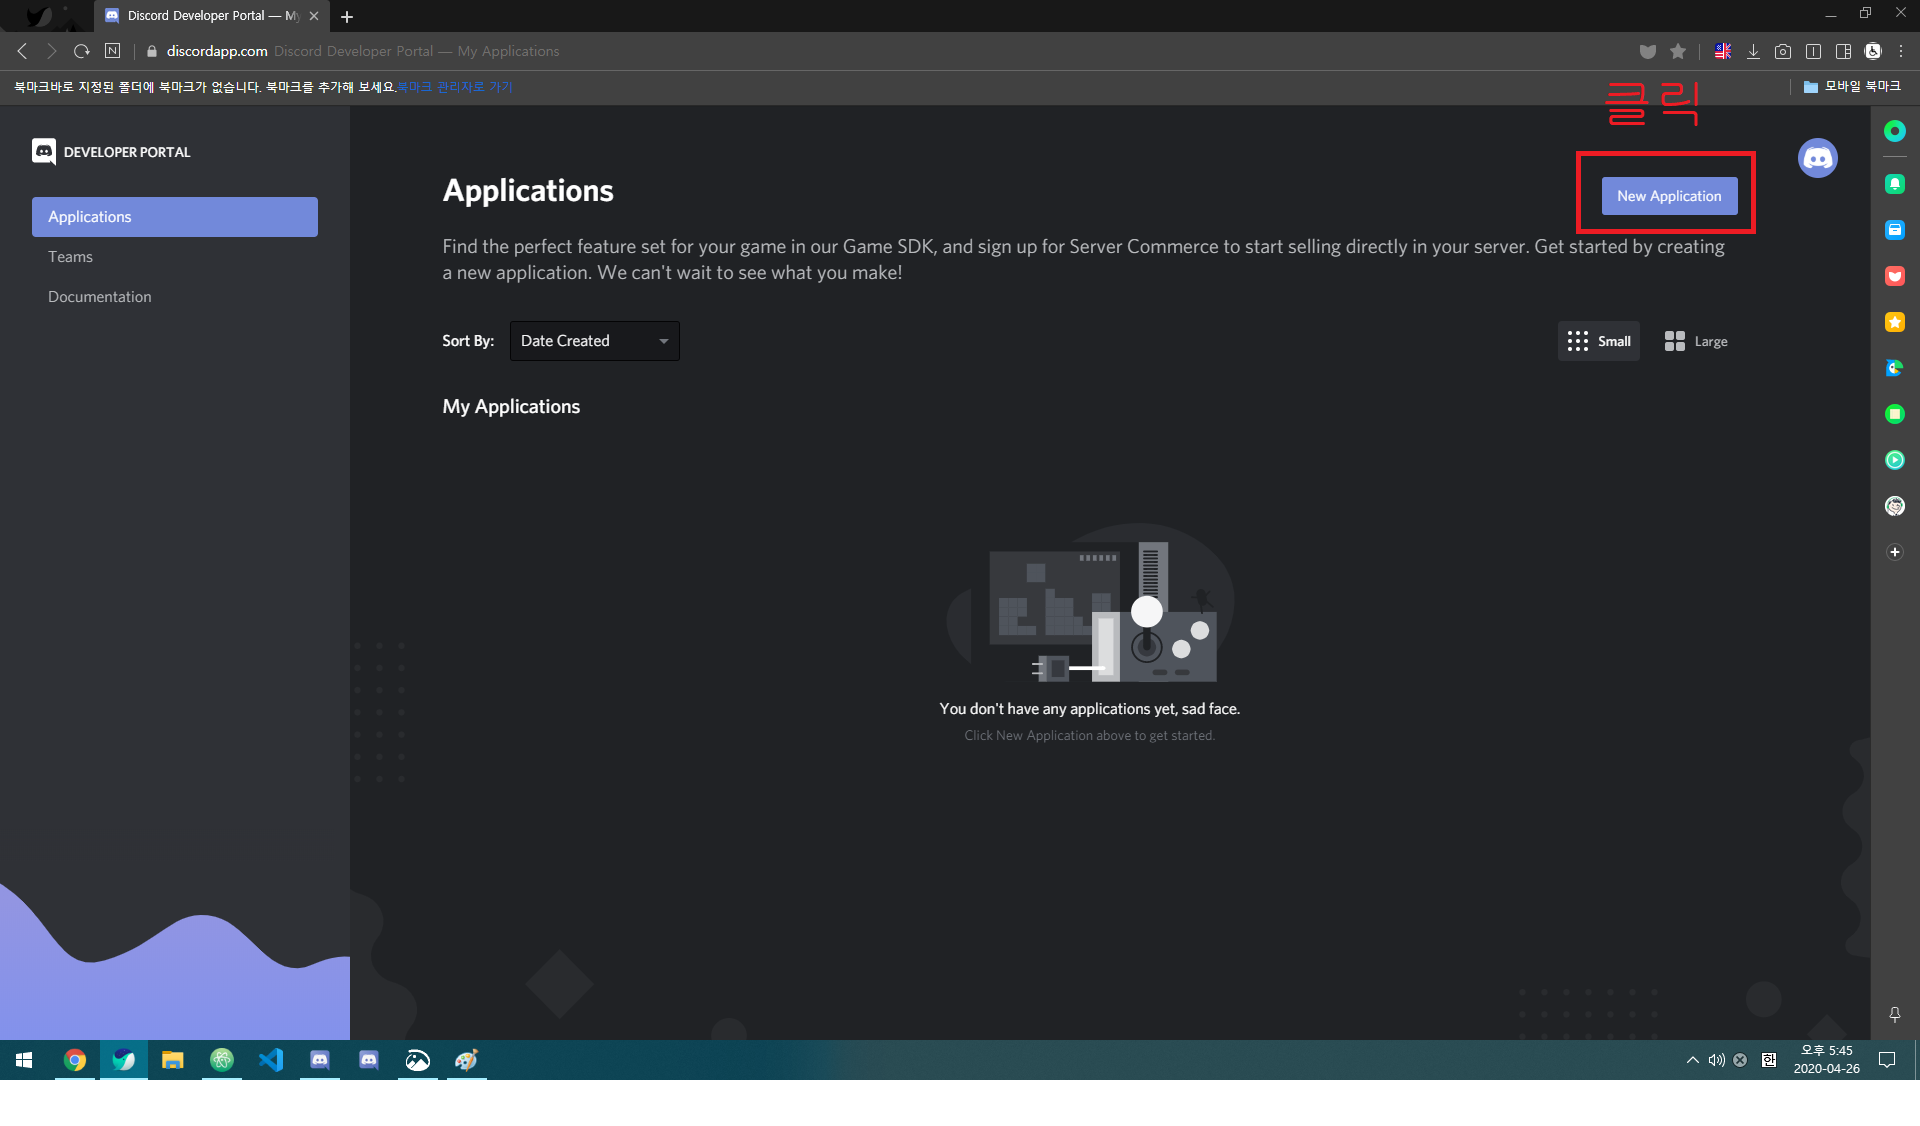Toggle the browser sidebar panel
1920x1126 pixels.
click(1843, 51)
